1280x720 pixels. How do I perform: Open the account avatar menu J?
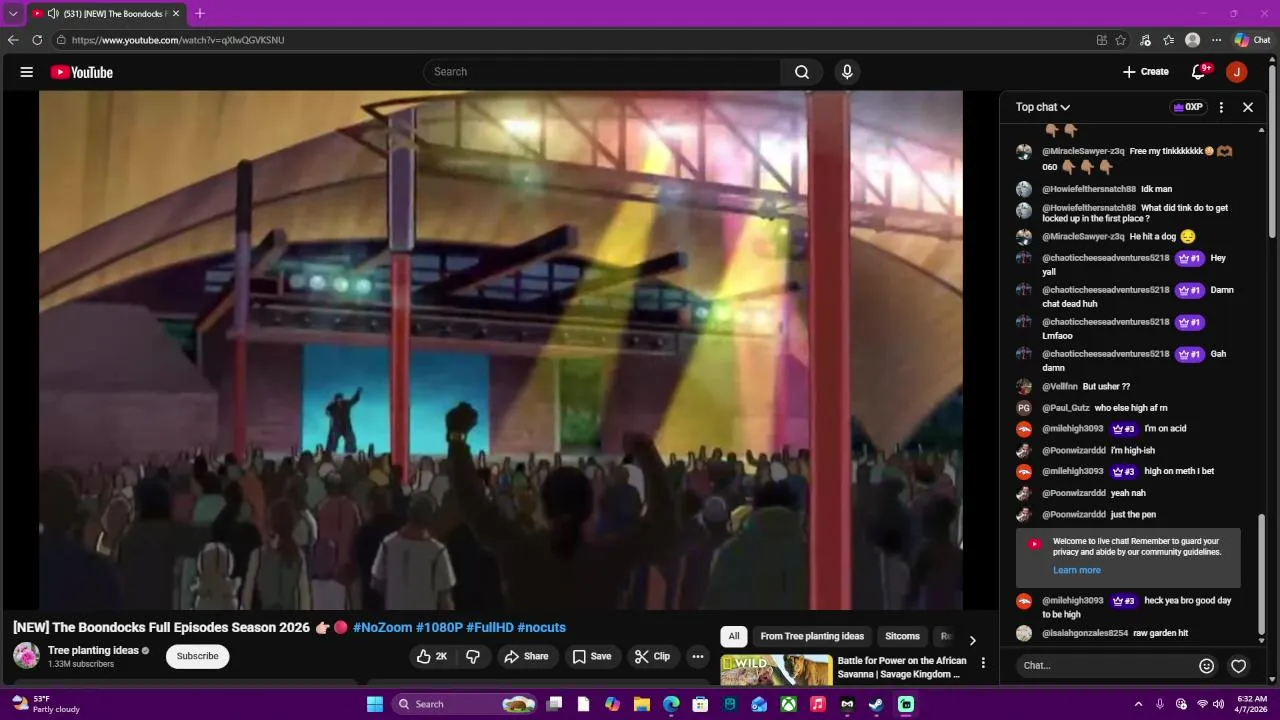click(1237, 72)
